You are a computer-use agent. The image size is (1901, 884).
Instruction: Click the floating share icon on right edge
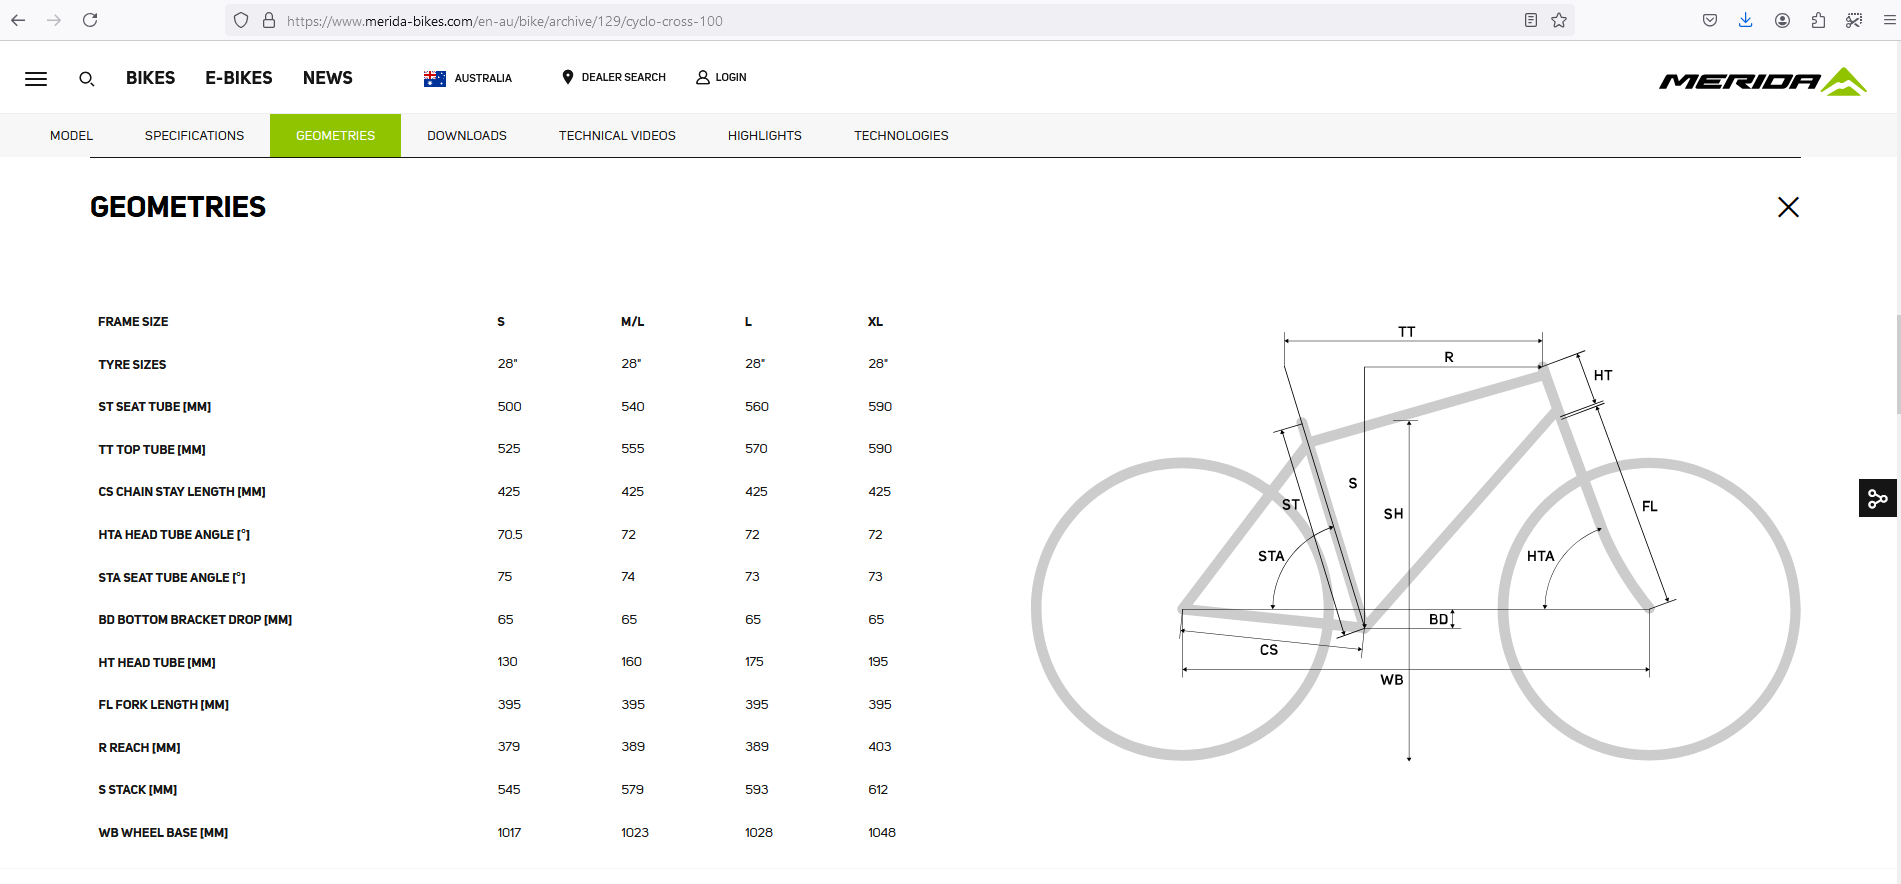[1877, 498]
